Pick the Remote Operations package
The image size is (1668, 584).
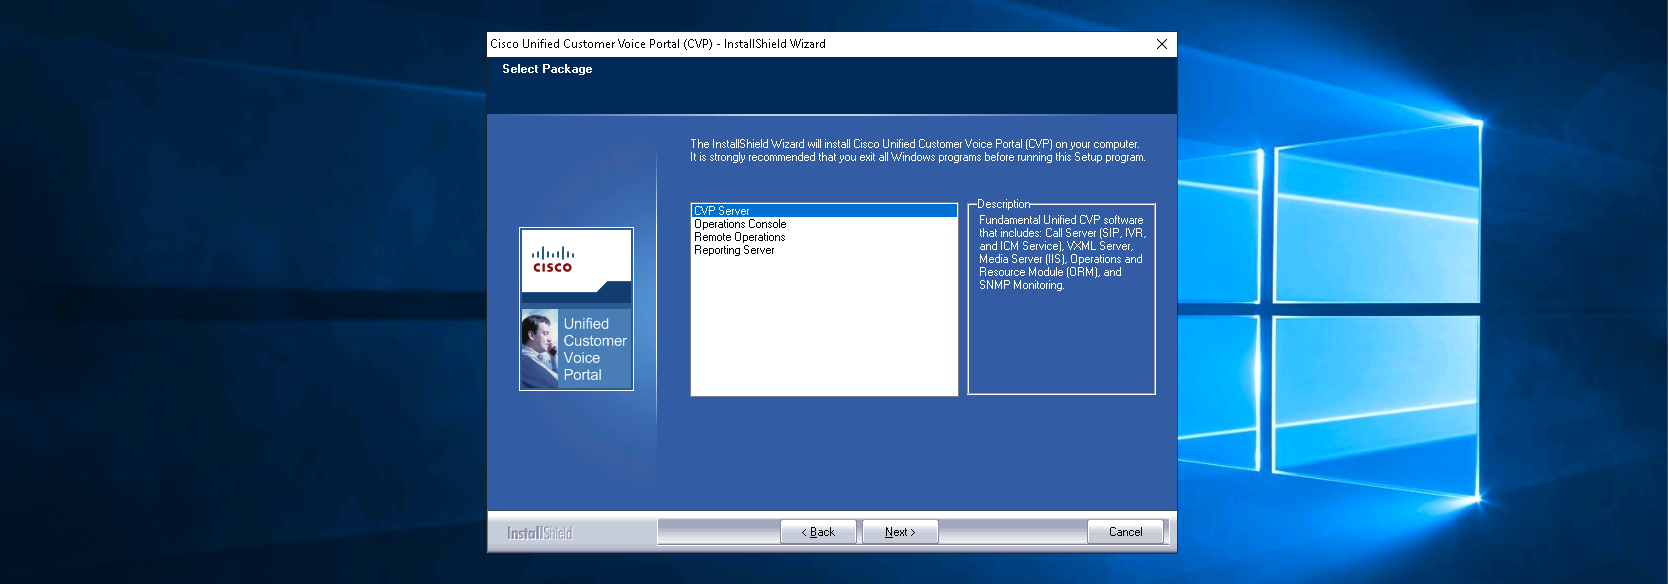(739, 237)
